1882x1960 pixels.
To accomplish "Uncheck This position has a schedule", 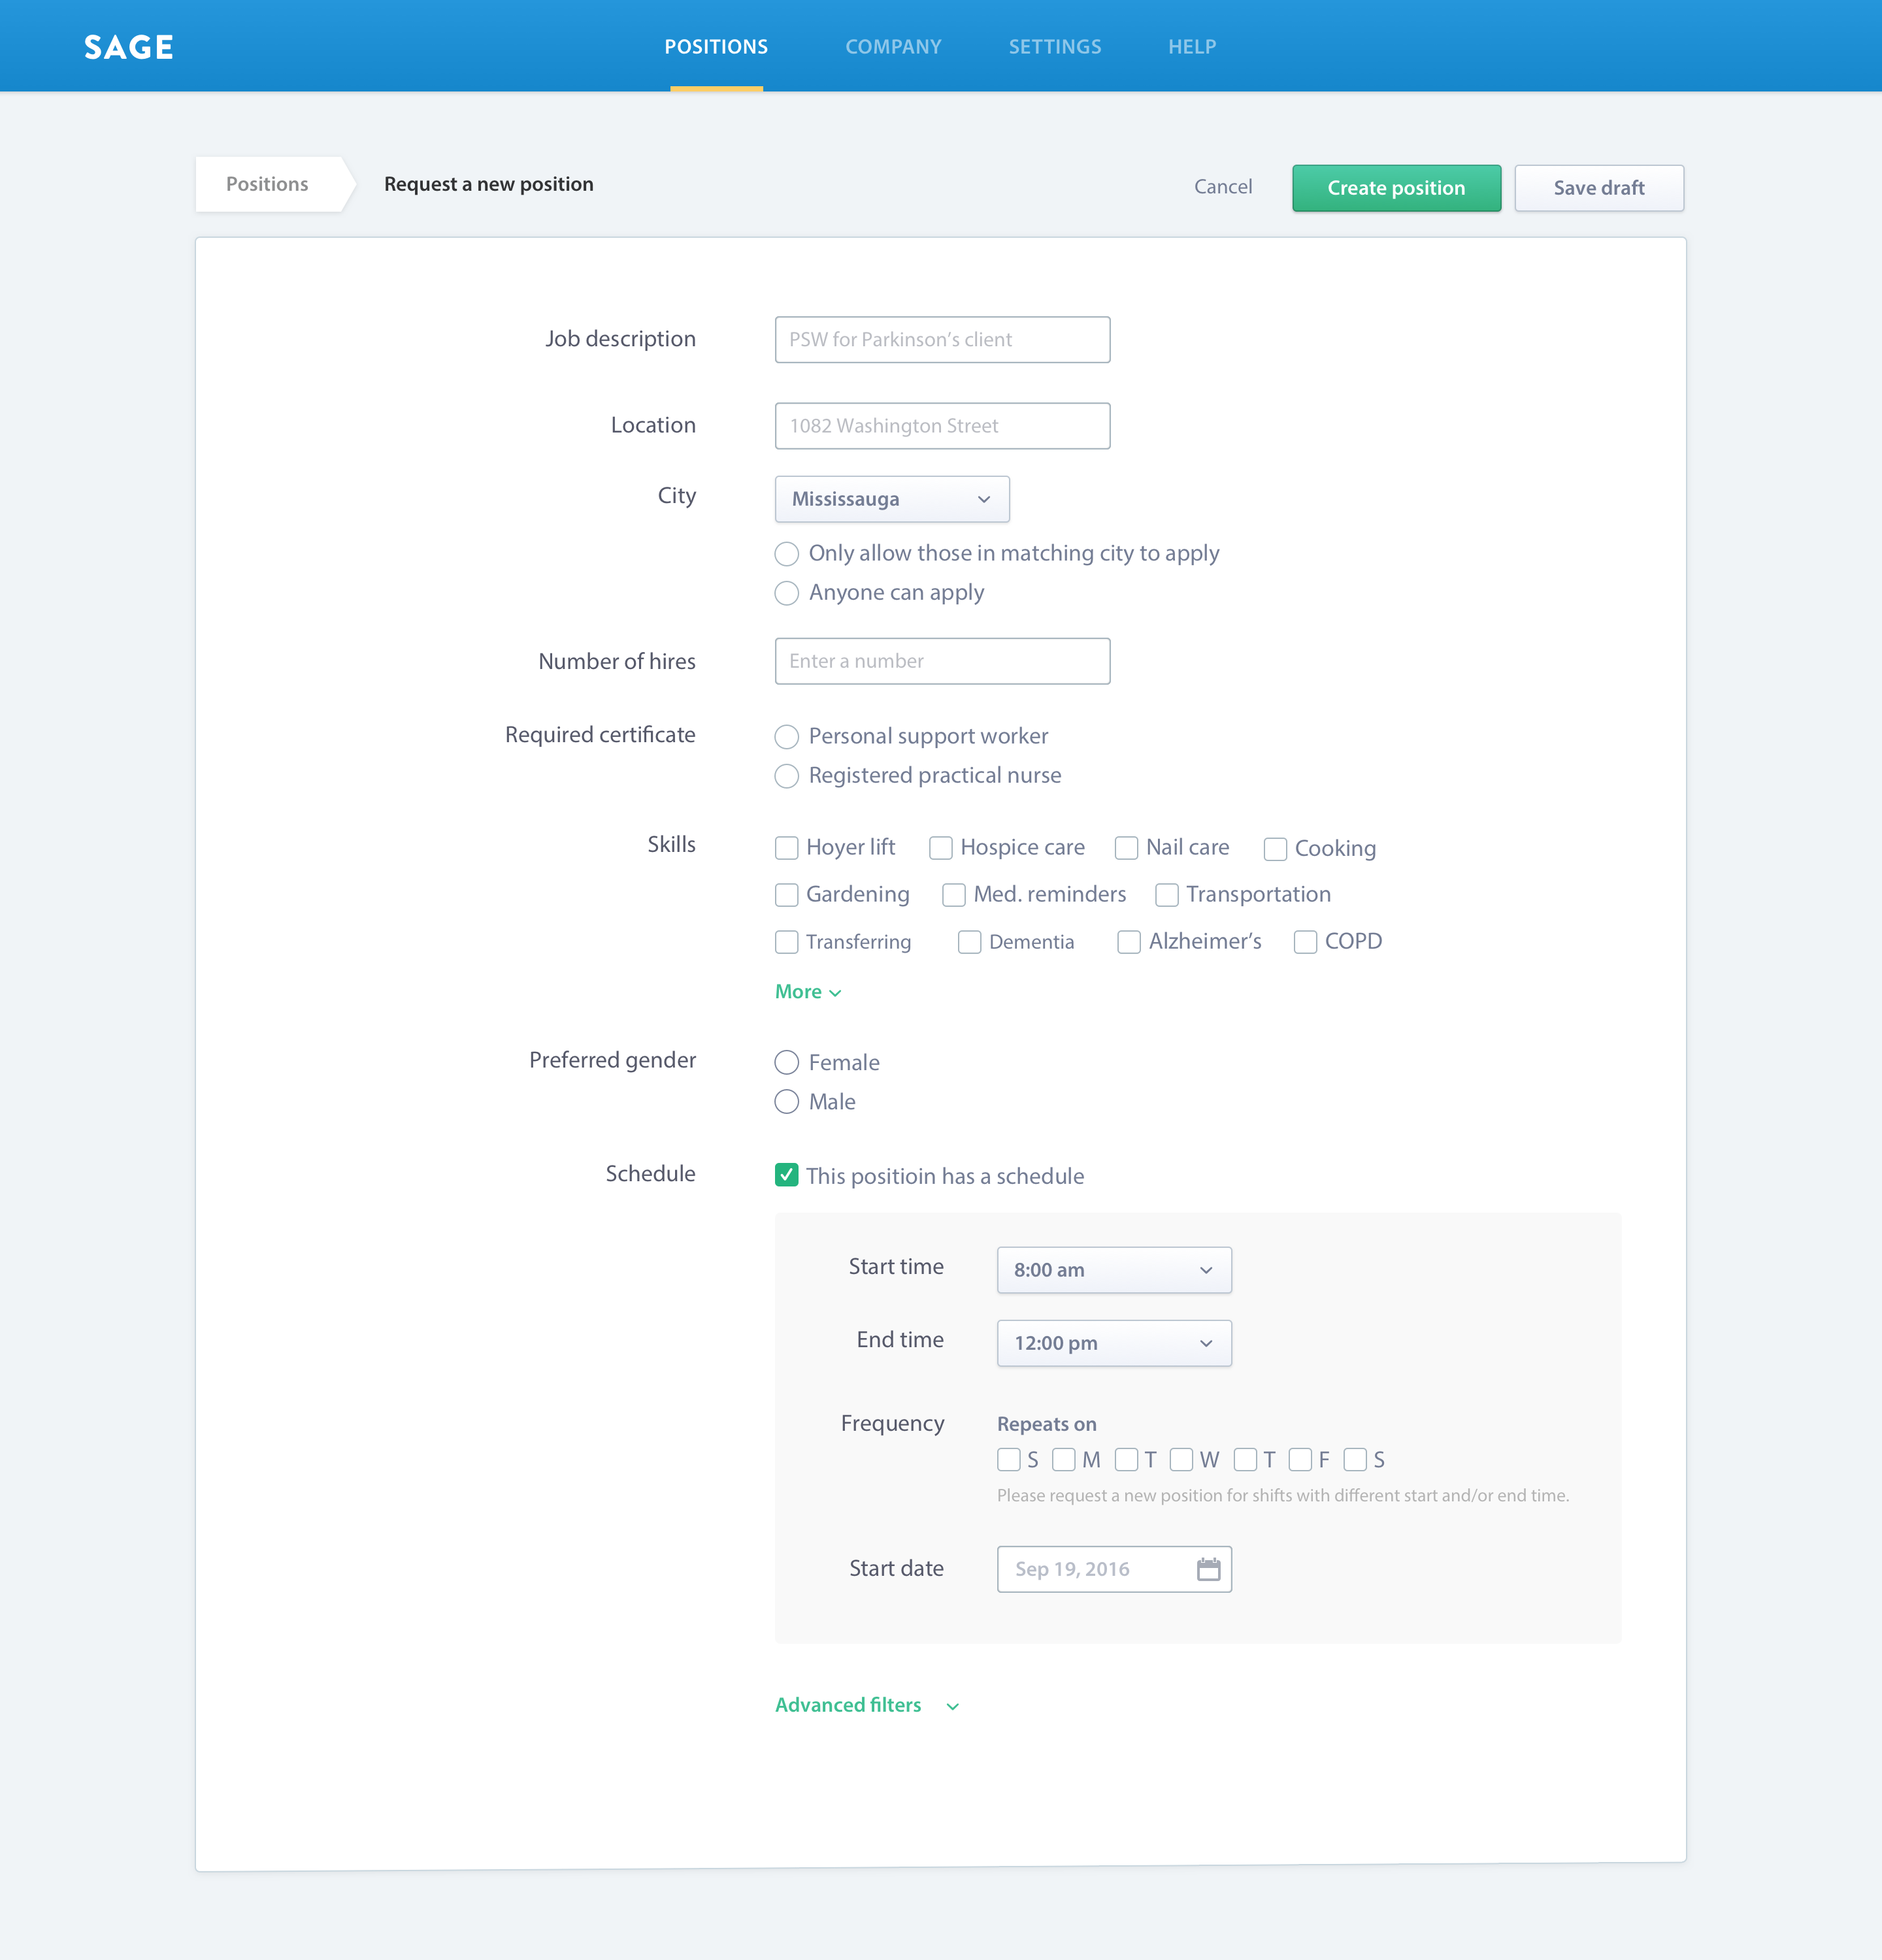I will click(x=787, y=1175).
